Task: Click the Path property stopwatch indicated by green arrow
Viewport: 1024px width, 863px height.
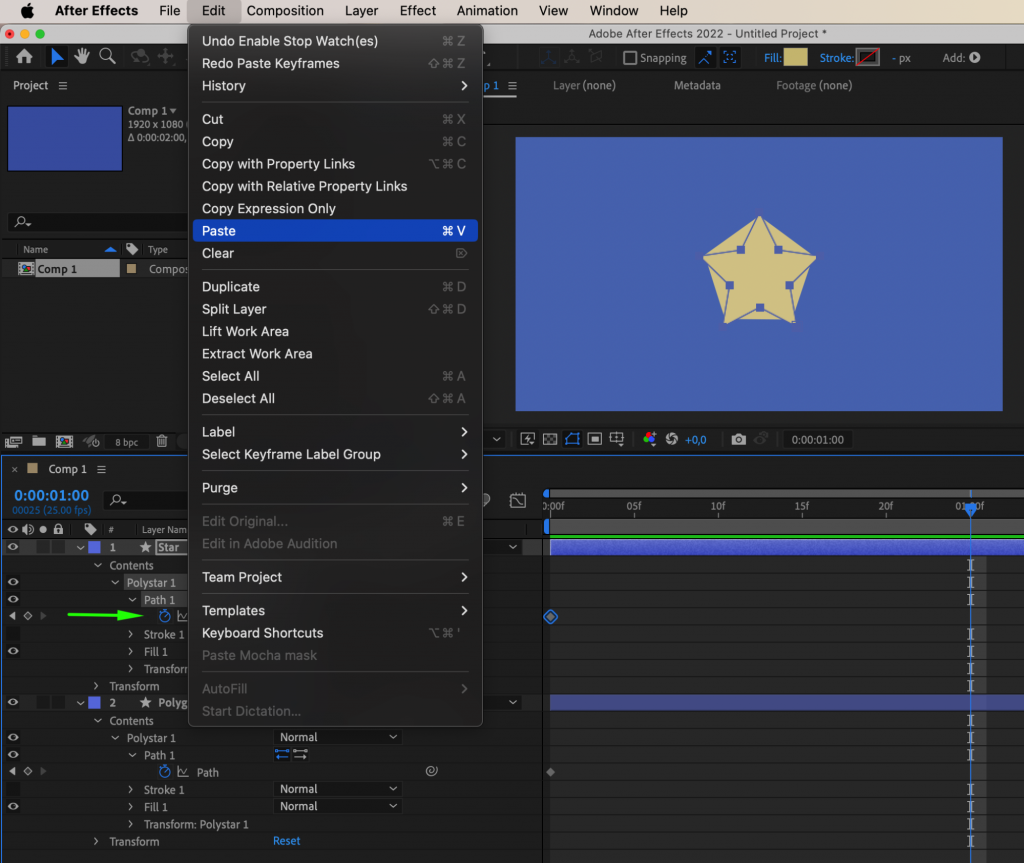Action: point(163,615)
